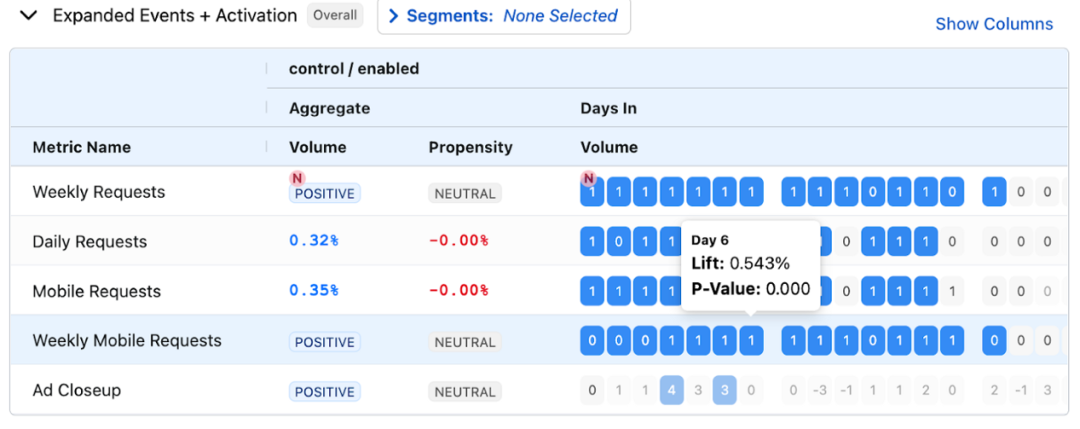
Task: Select NEUTRAL badge in Weekly Mobile Requests row
Action: point(465,342)
